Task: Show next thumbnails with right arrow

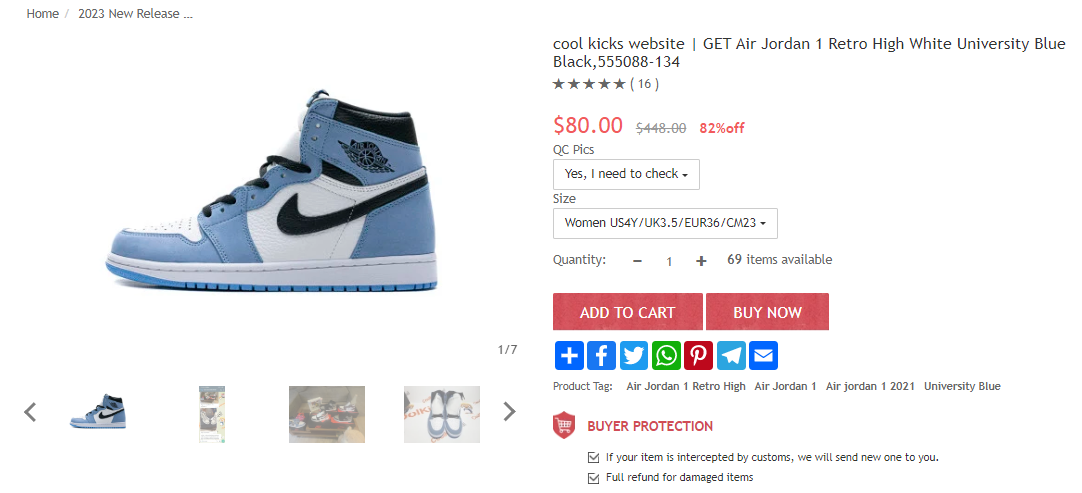Action: (x=509, y=412)
